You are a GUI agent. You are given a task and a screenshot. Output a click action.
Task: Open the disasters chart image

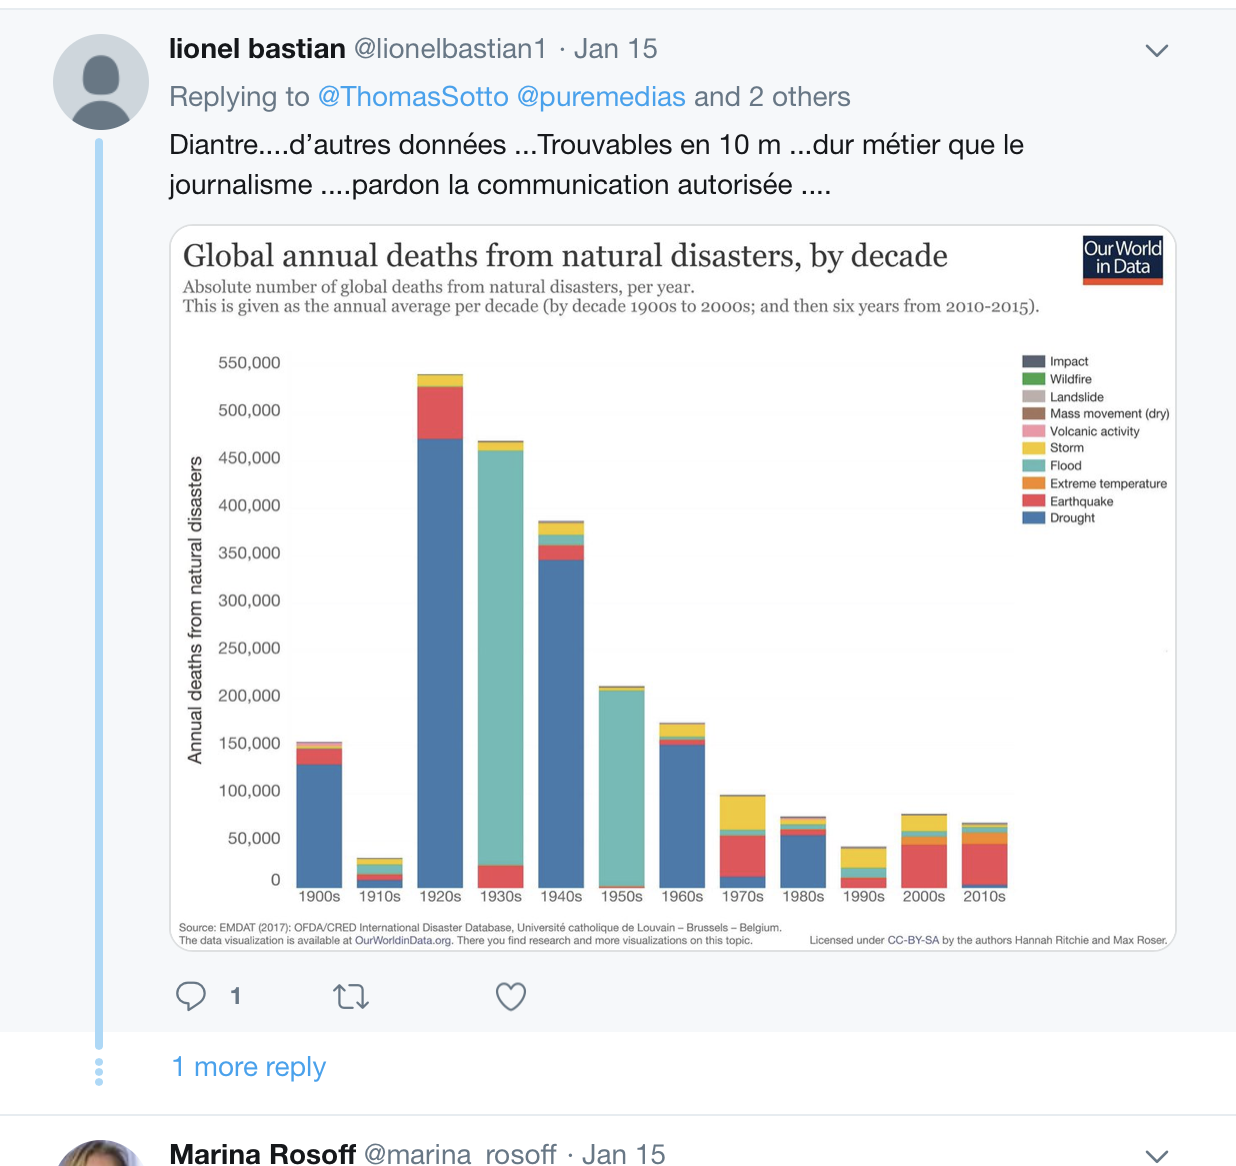(x=673, y=588)
